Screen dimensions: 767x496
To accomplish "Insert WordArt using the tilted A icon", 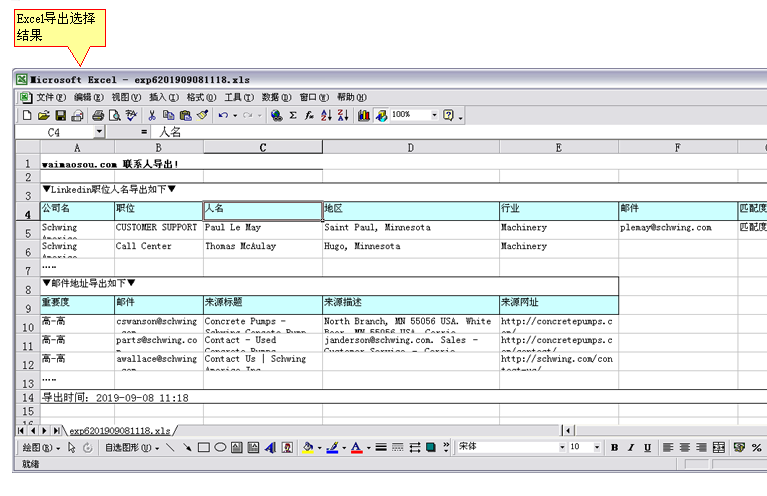I will [x=270, y=448].
